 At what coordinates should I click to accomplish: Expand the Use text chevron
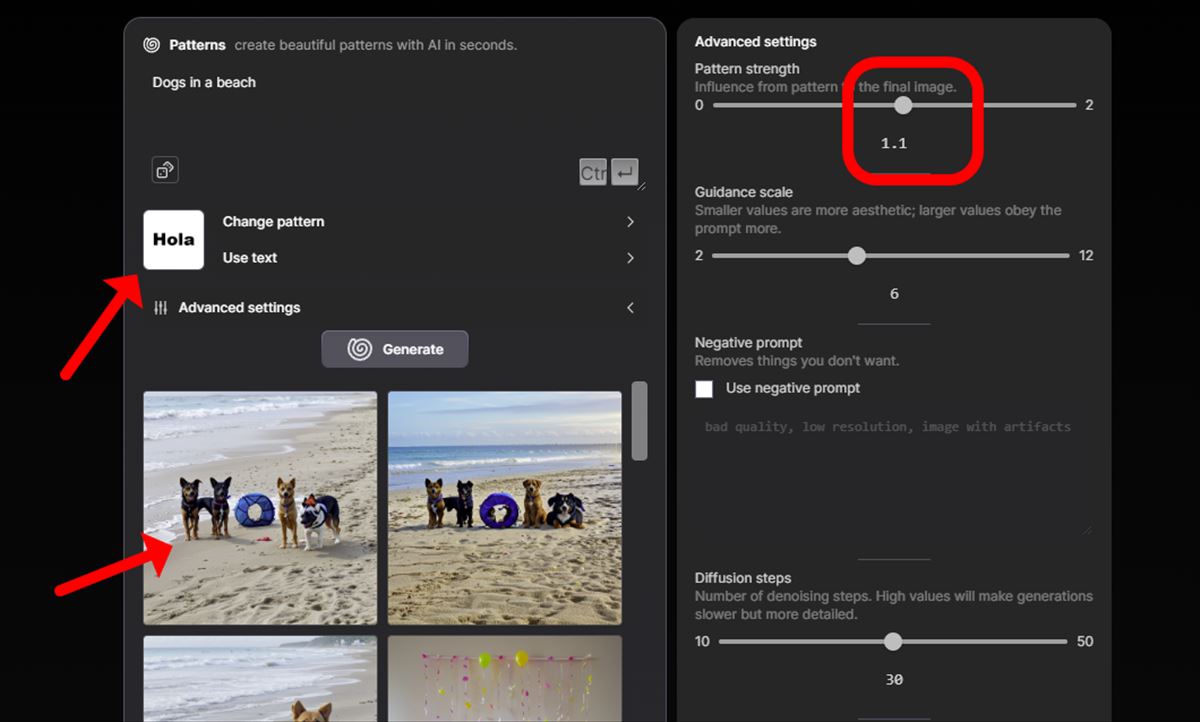(x=630, y=258)
